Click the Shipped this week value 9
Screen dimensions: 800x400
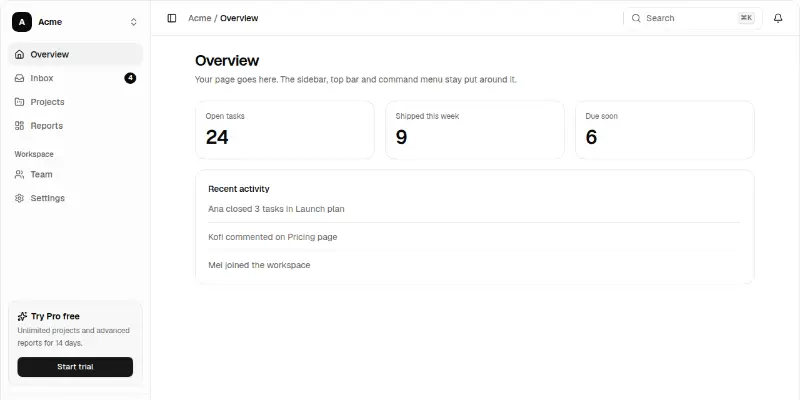coord(402,137)
